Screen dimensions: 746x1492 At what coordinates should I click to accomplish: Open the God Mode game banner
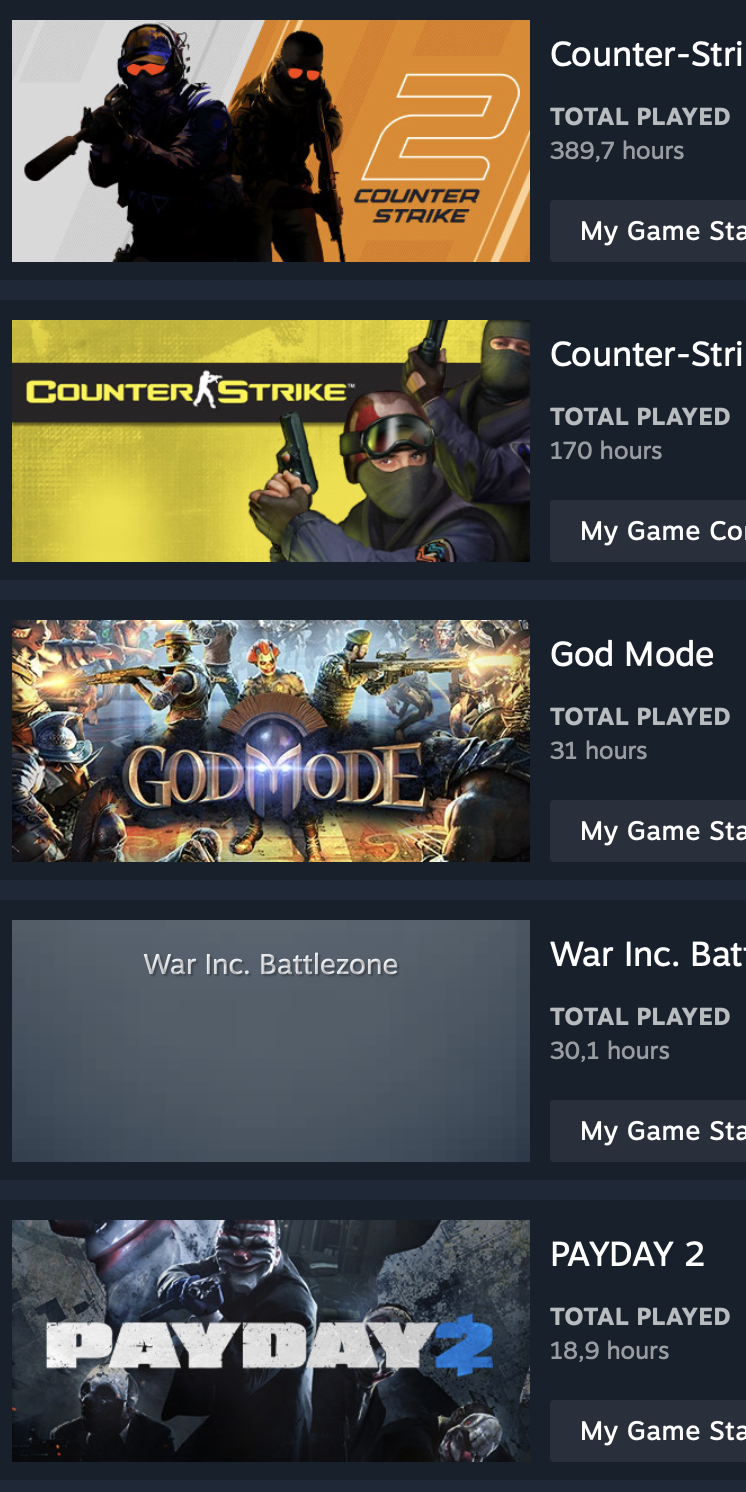[271, 741]
